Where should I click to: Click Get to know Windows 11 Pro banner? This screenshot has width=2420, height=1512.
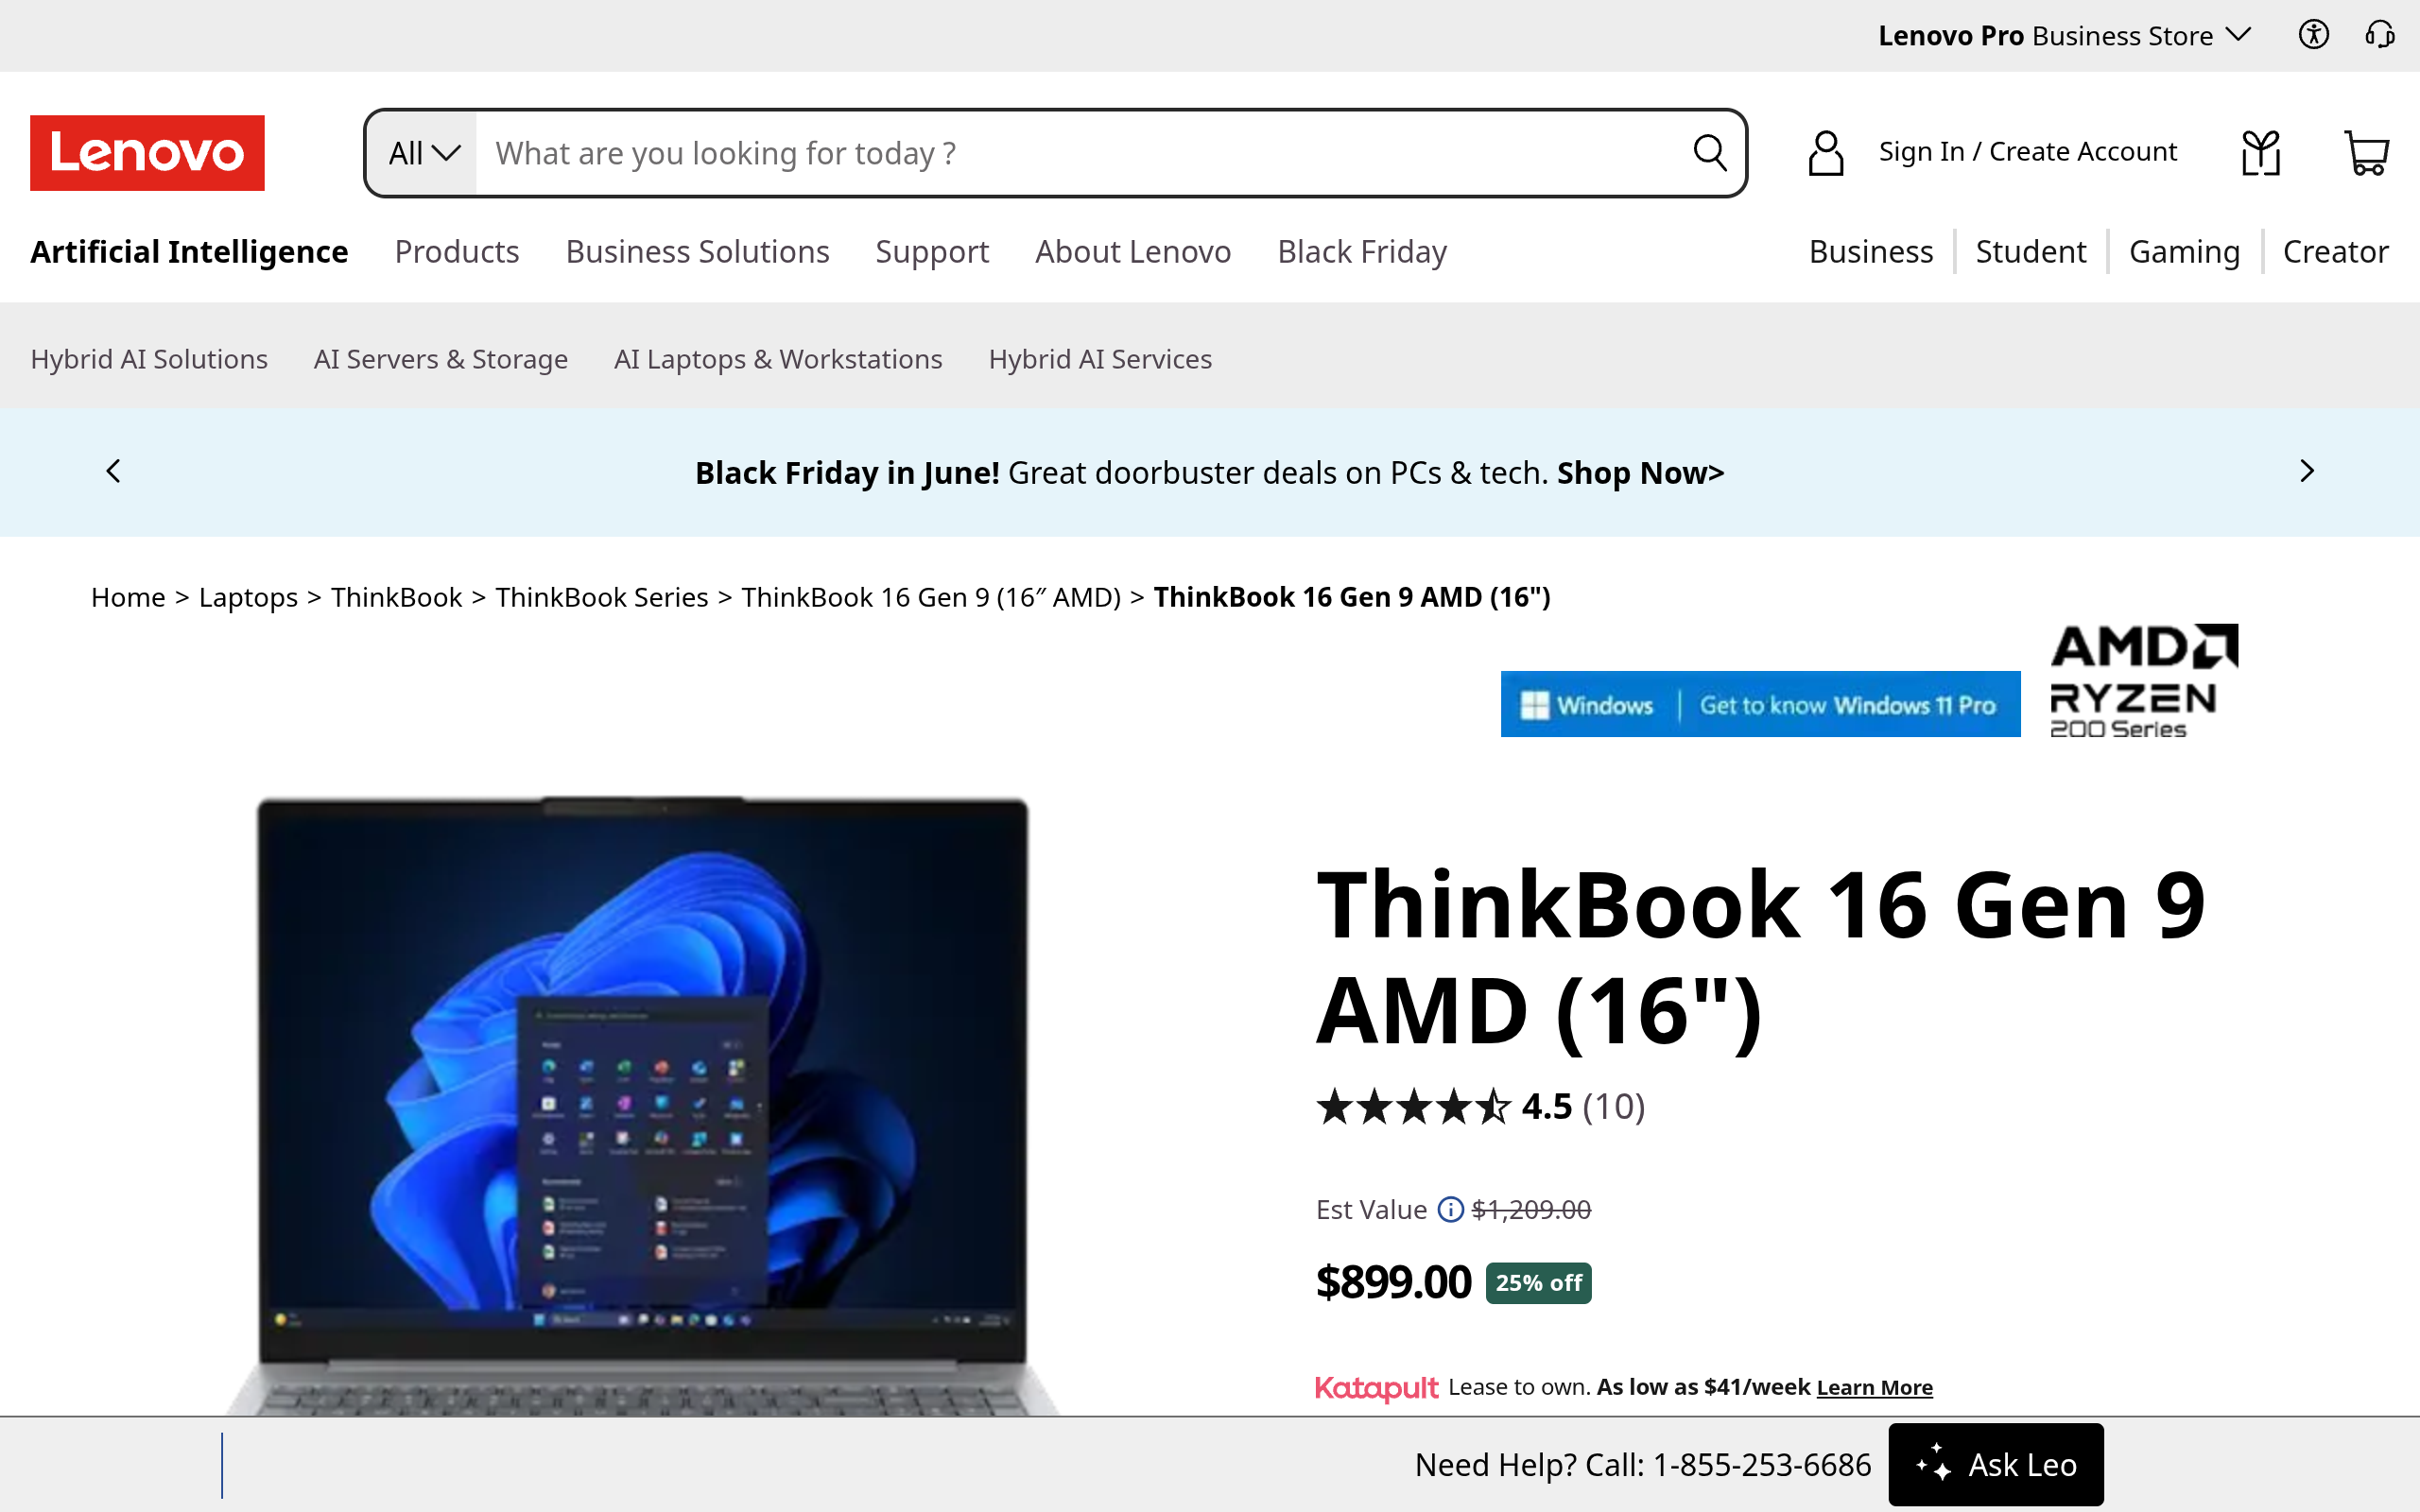pos(1760,704)
